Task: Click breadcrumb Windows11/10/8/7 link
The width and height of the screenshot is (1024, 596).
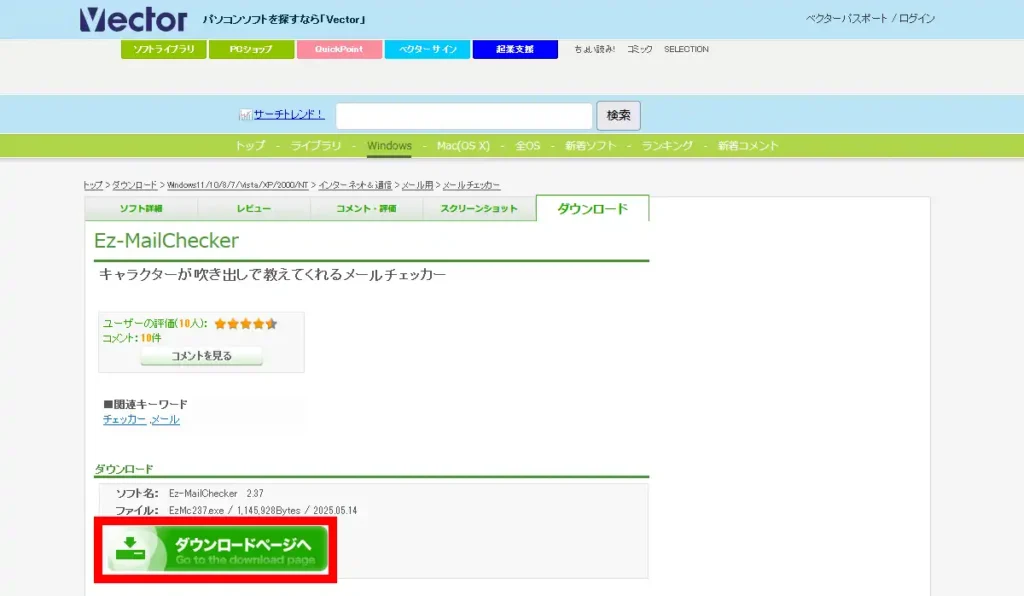Action: click(x=238, y=185)
